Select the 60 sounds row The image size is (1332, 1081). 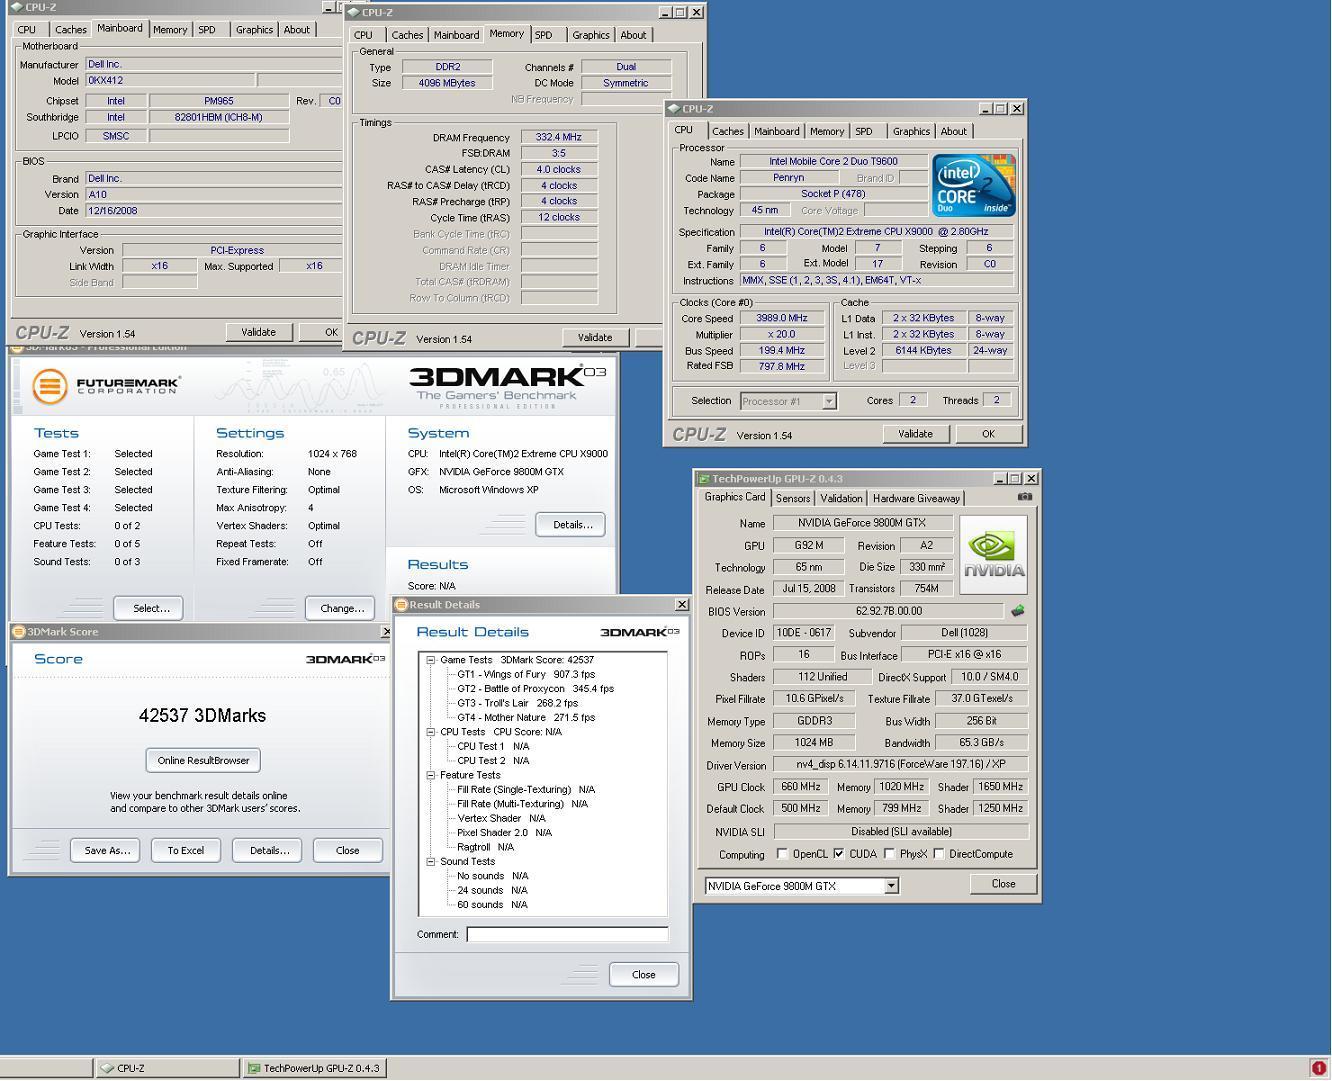[x=492, y=904]
